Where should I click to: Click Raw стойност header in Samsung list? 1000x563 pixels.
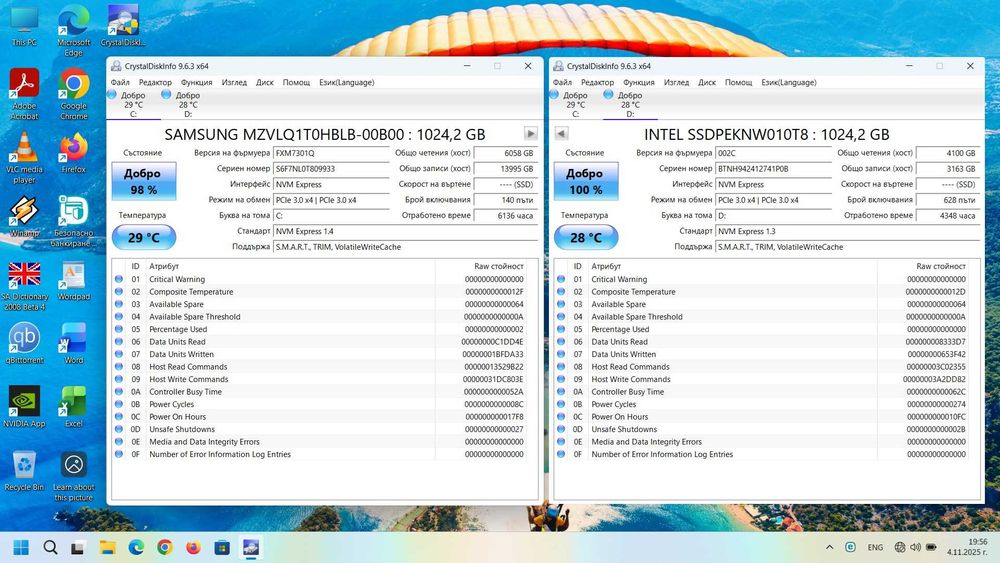click(x=498, y=266)
